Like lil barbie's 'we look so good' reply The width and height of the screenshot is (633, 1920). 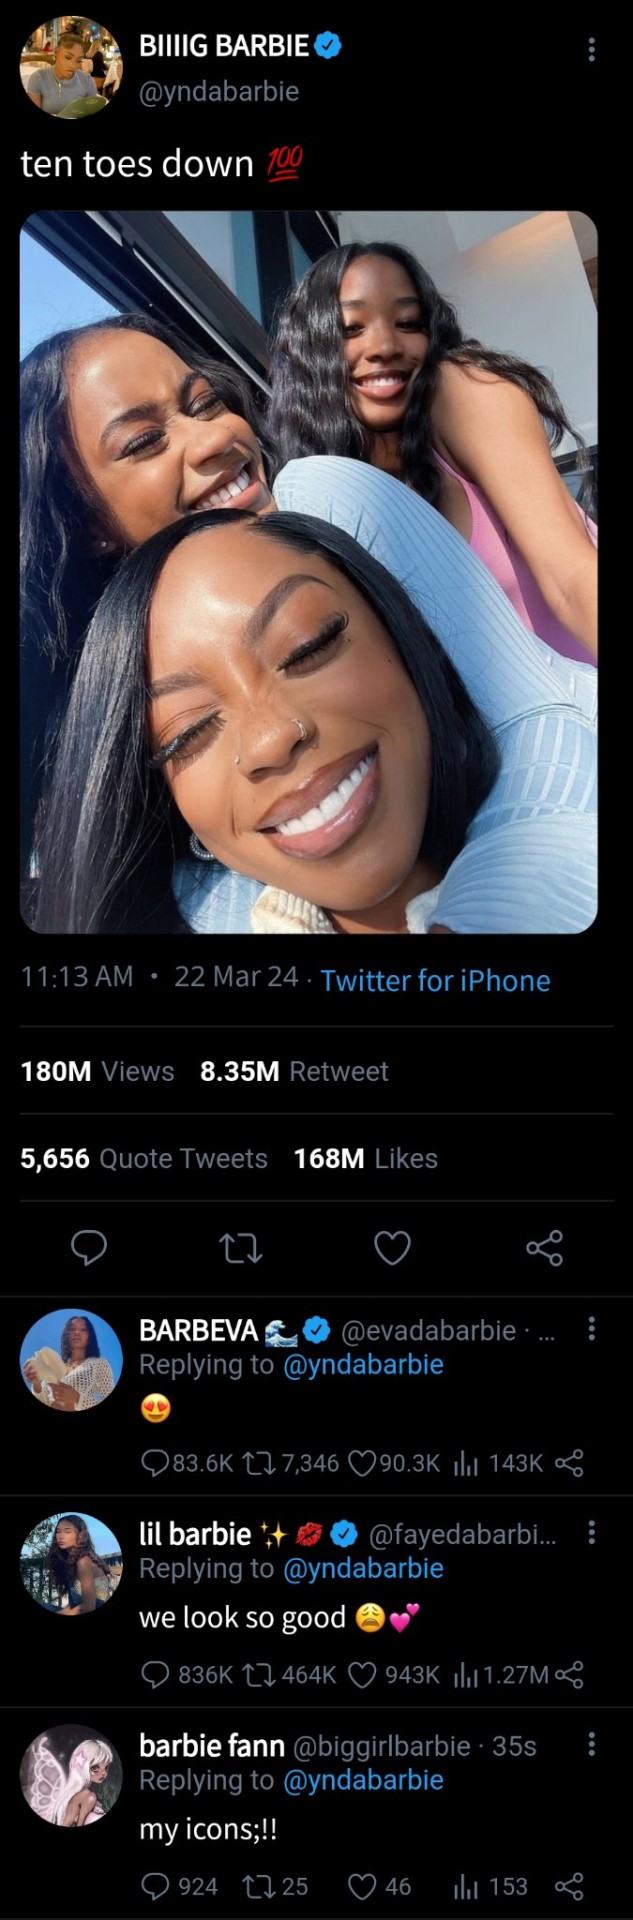[x=361, y=1674]
